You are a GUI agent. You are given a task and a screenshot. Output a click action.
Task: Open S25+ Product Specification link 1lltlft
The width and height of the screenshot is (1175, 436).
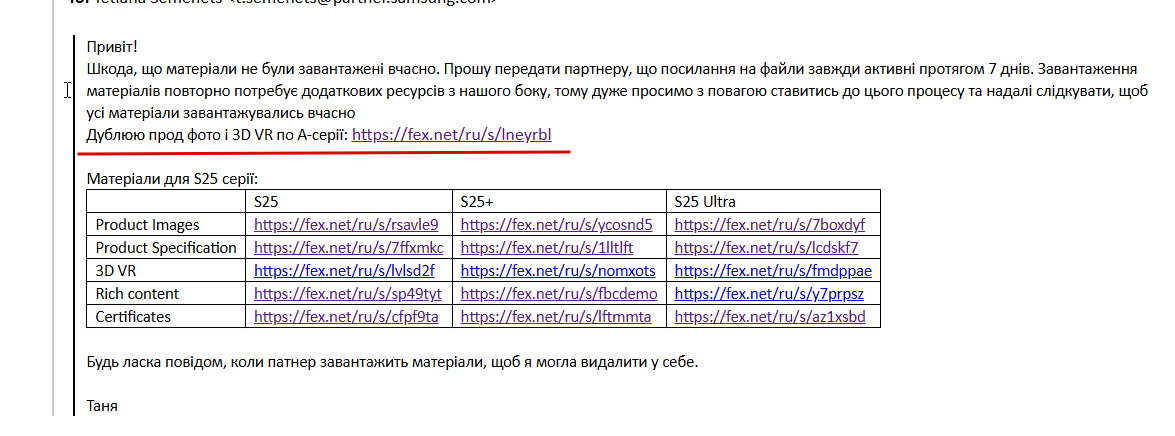548,247
